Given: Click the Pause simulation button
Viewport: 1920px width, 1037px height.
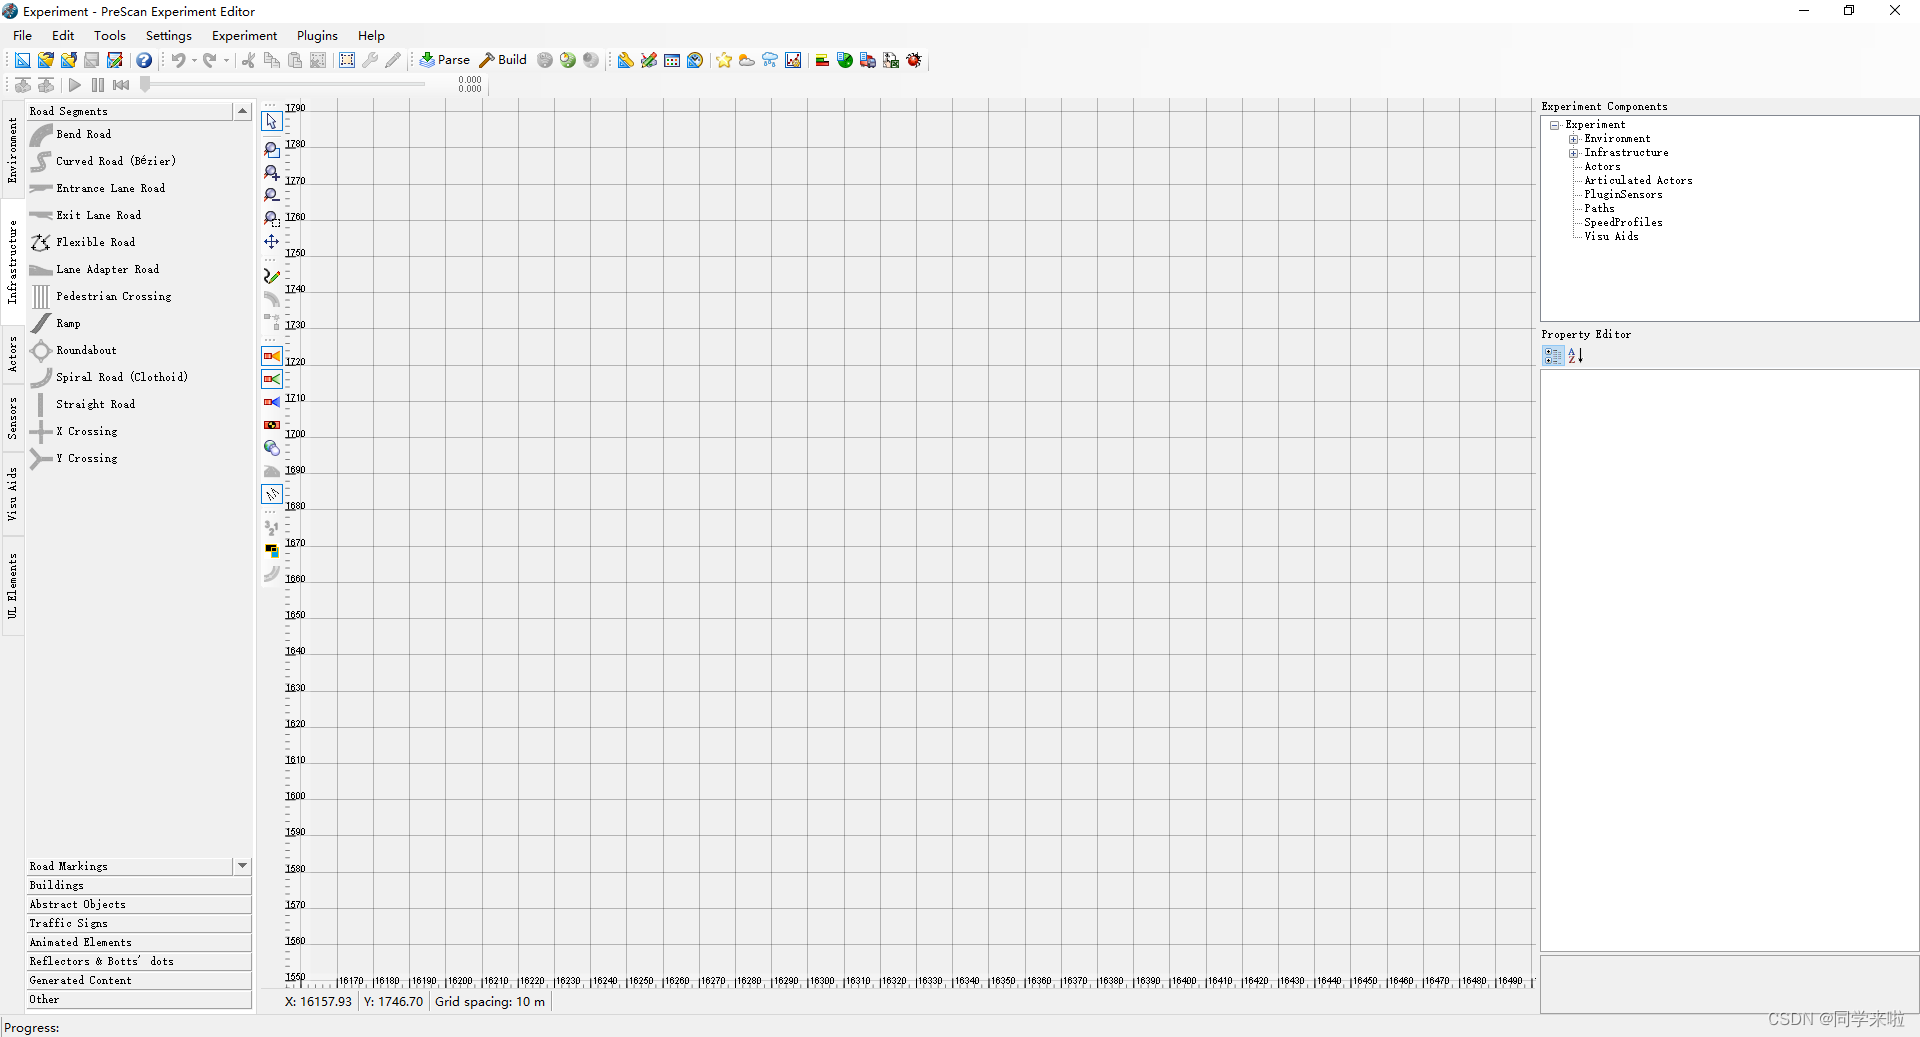Looking at the screenshot, I should 97,85.
